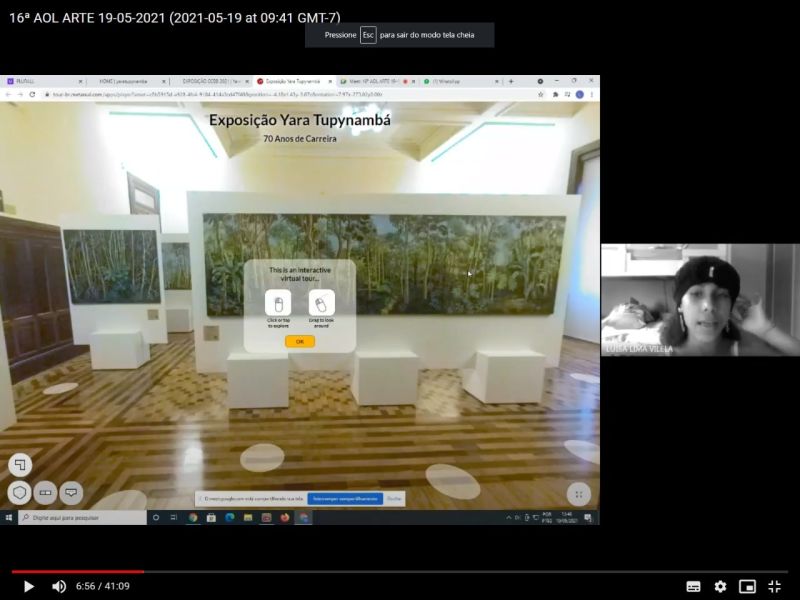Exit full screen mode
The height and width of the screenshot is (600, 800).
(774, 586)
